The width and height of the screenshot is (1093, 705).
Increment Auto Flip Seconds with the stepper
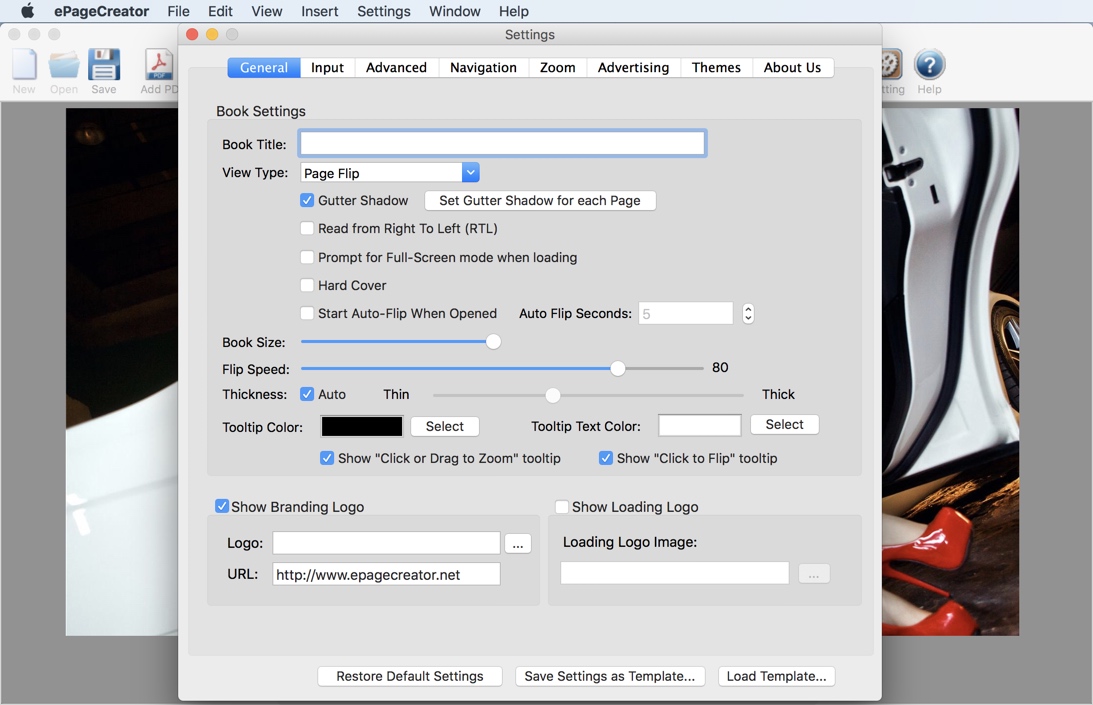click(x=747, y=308)
